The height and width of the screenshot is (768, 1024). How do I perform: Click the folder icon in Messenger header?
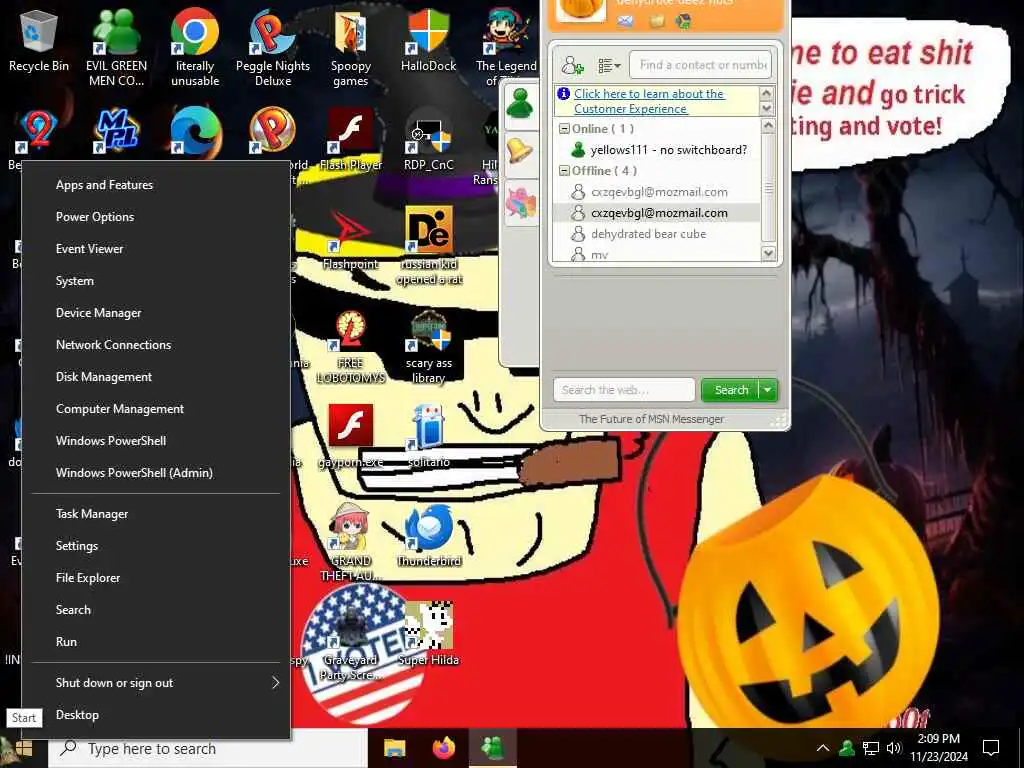[x=656, y=21]
